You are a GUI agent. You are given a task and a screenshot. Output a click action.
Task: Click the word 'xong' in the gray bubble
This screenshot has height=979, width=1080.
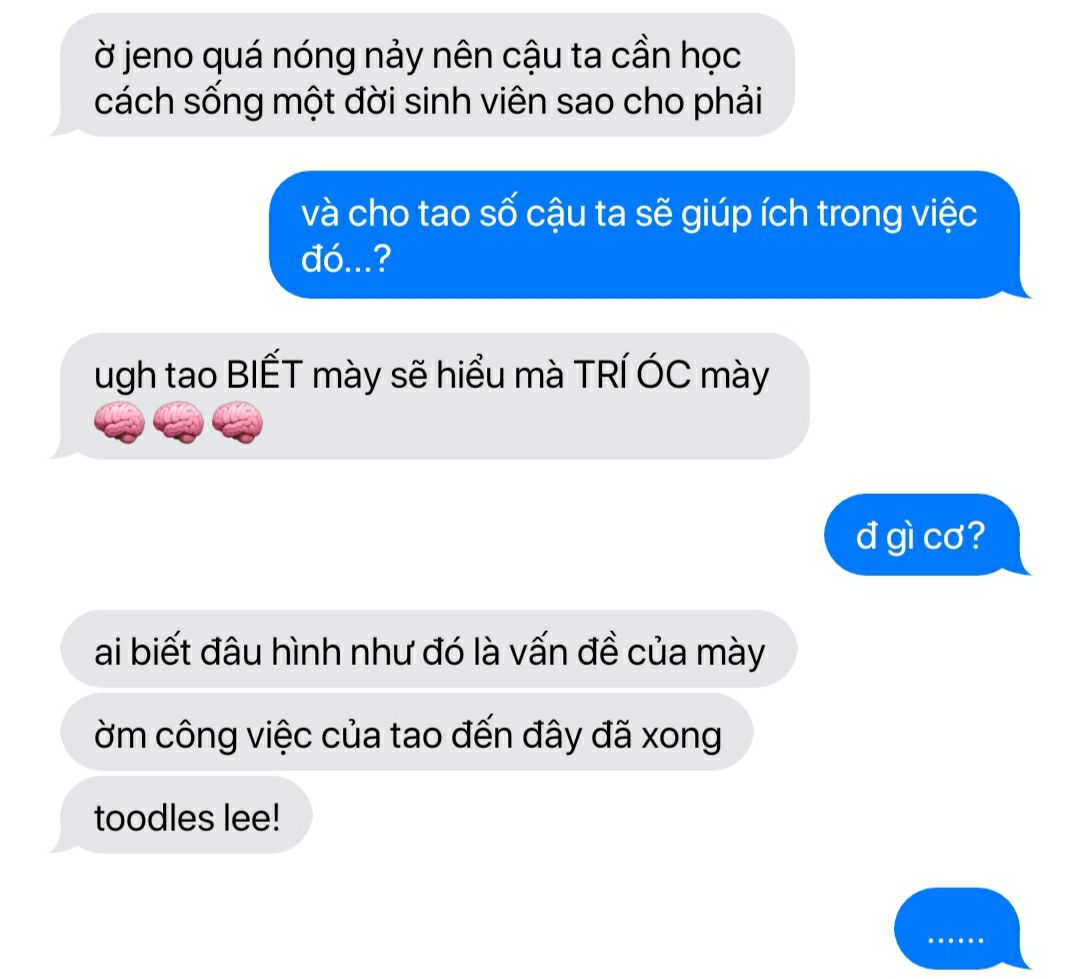click(x=681, y=737)
